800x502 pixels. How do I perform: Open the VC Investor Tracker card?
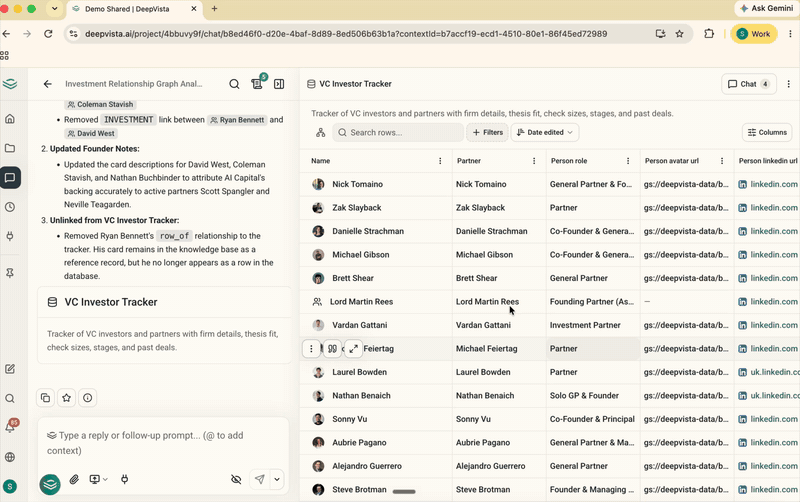pos(164,325)
